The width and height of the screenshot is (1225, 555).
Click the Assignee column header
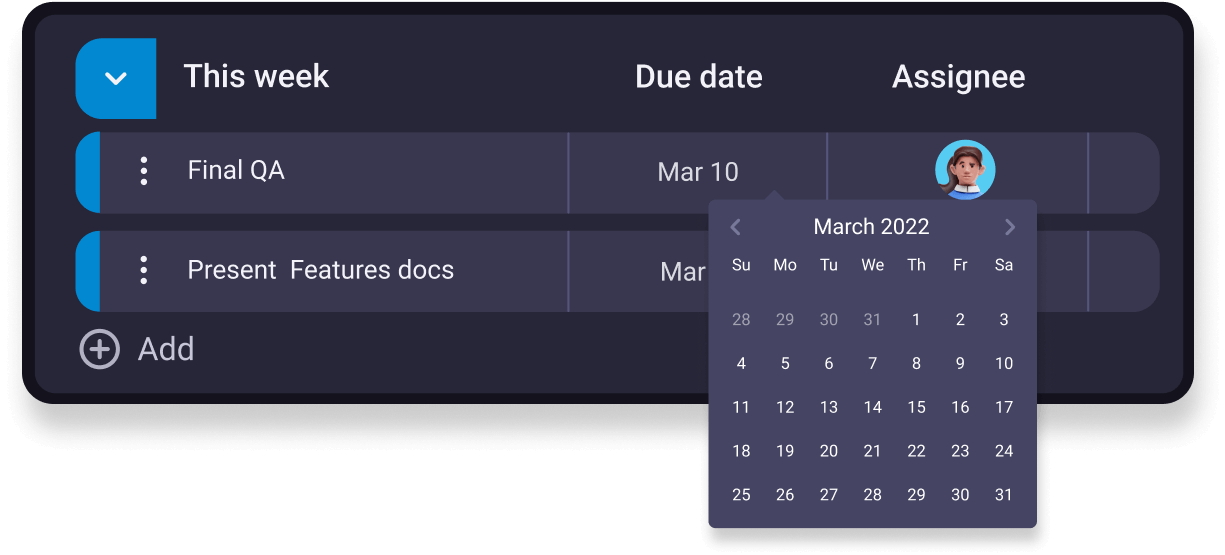tap(958, 77)
